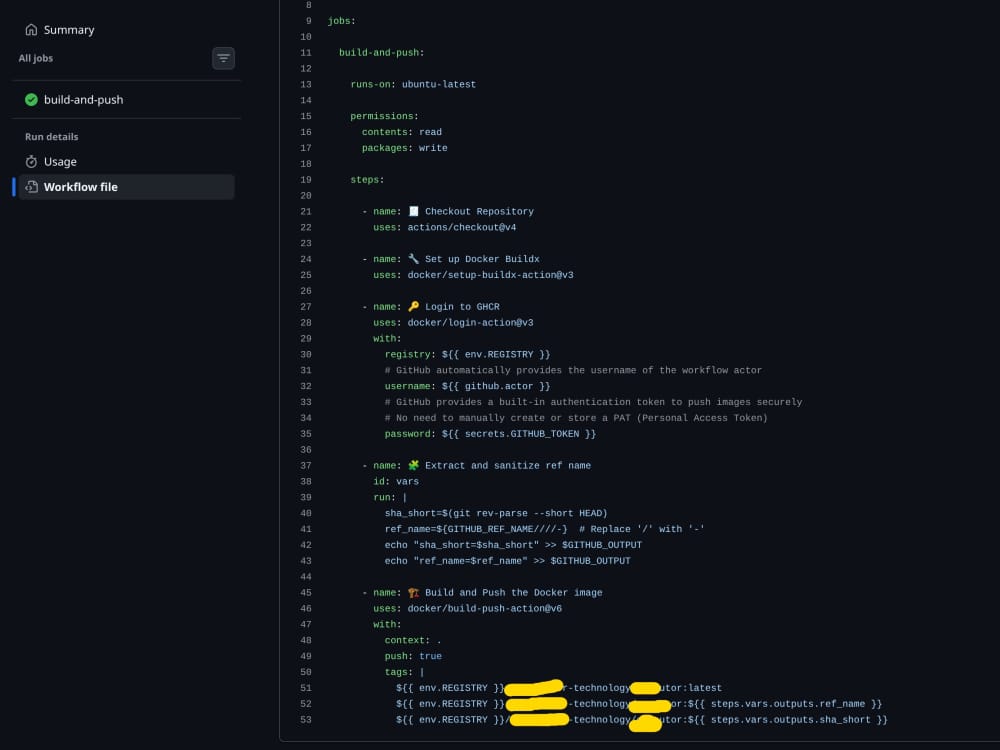Click 'docker/login-action@v3' text

[470, 323]
